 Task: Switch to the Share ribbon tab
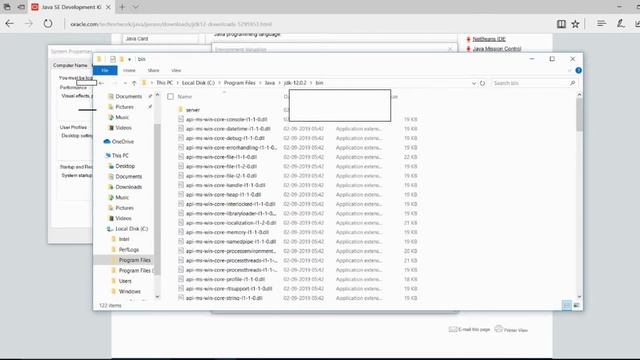coord(153,70)
